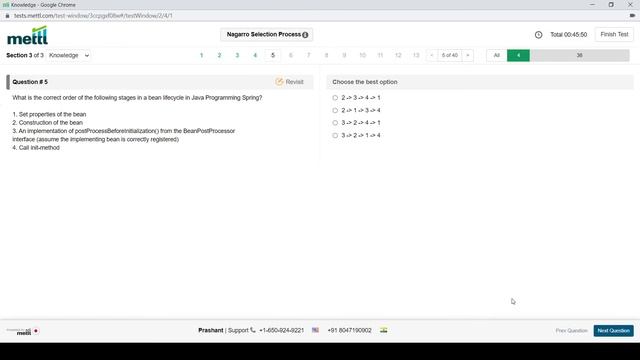This screenshot has height=360, width=640.
Task: Jump to question 3
Action: (237, 55)
